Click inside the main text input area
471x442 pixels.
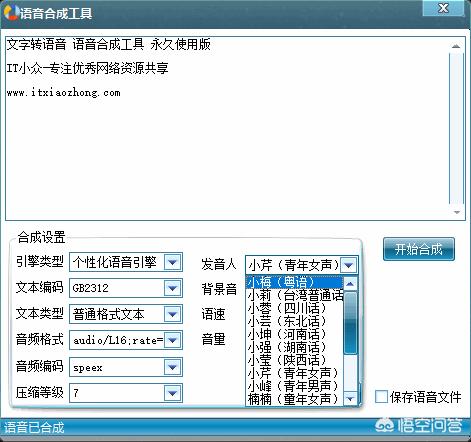pyautogui.click(x=227, y=128)
